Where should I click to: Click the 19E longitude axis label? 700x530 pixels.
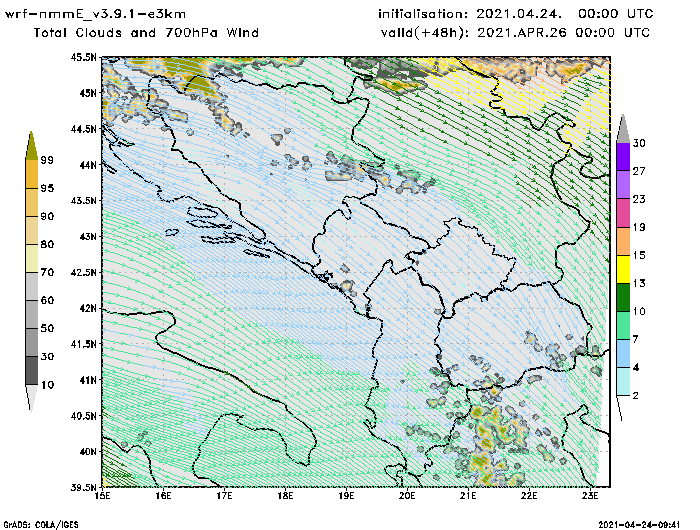pyautogui.click(x=346, y=496)
